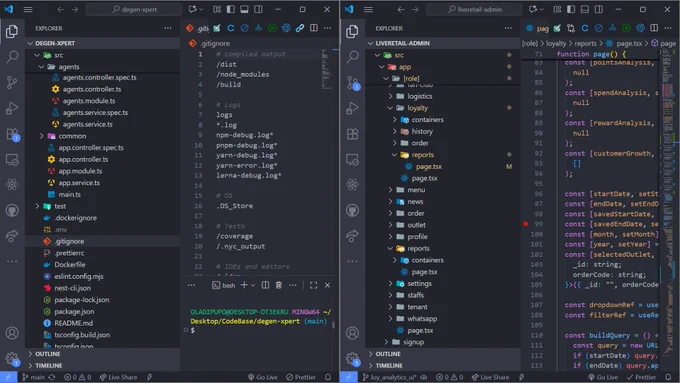Open terminal panel views overflow menu

point(191,285)
